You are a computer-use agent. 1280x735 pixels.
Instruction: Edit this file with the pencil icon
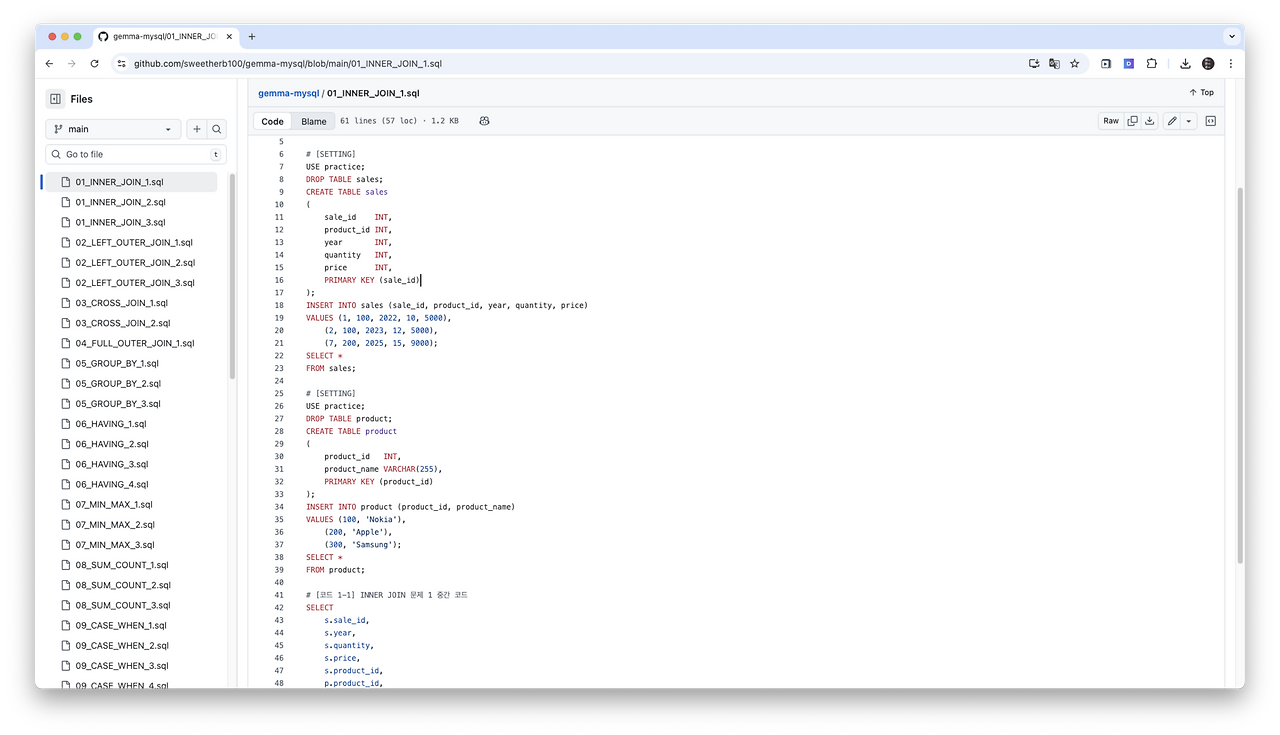click(x=1172, y=121)
